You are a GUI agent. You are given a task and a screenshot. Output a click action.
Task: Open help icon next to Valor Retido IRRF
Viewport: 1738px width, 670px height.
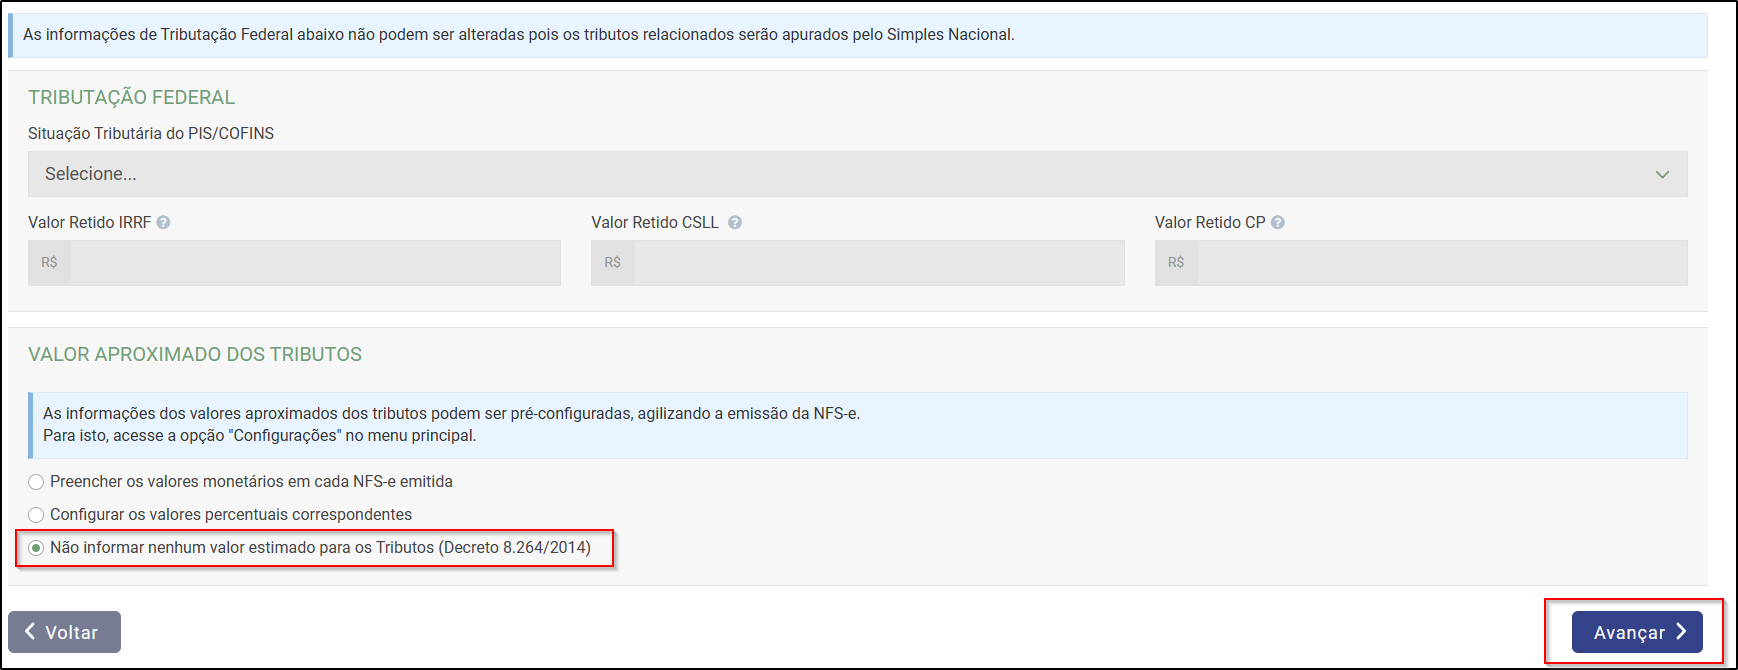(163, 223)
